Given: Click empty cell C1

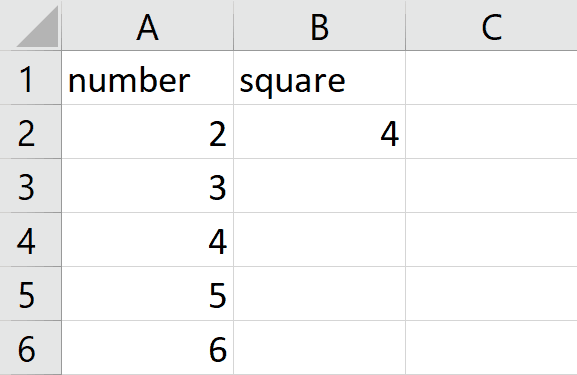Looking at the screenshot, I should 491,78.
